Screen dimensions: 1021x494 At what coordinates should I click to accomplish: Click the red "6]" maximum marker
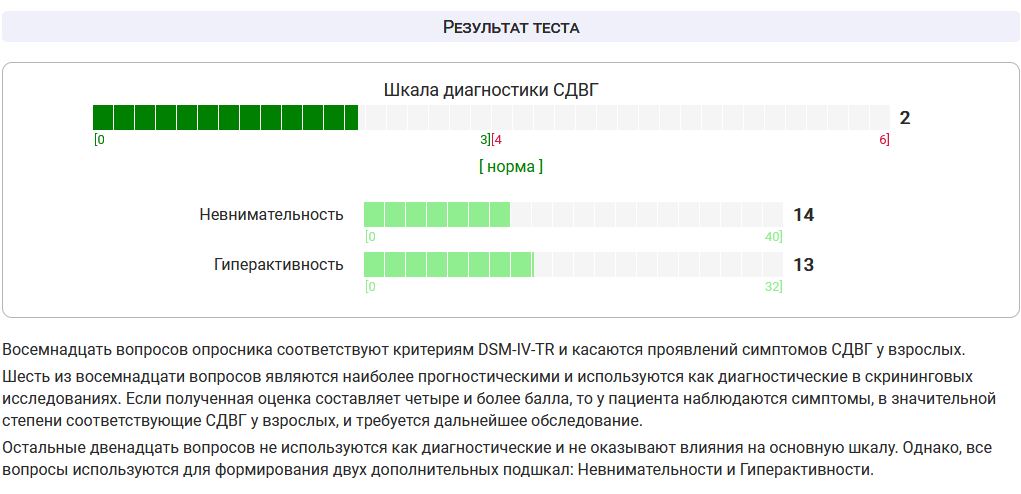click(884, 140)
